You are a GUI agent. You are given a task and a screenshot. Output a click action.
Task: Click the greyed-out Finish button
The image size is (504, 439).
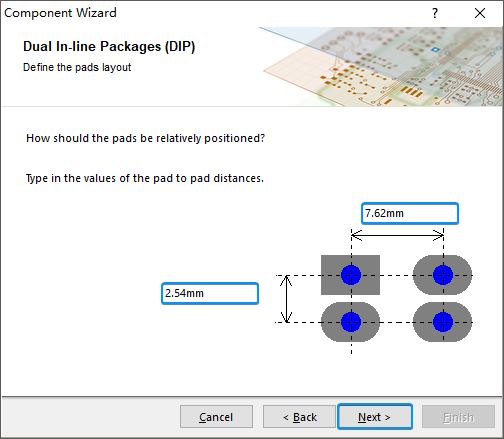458,417
